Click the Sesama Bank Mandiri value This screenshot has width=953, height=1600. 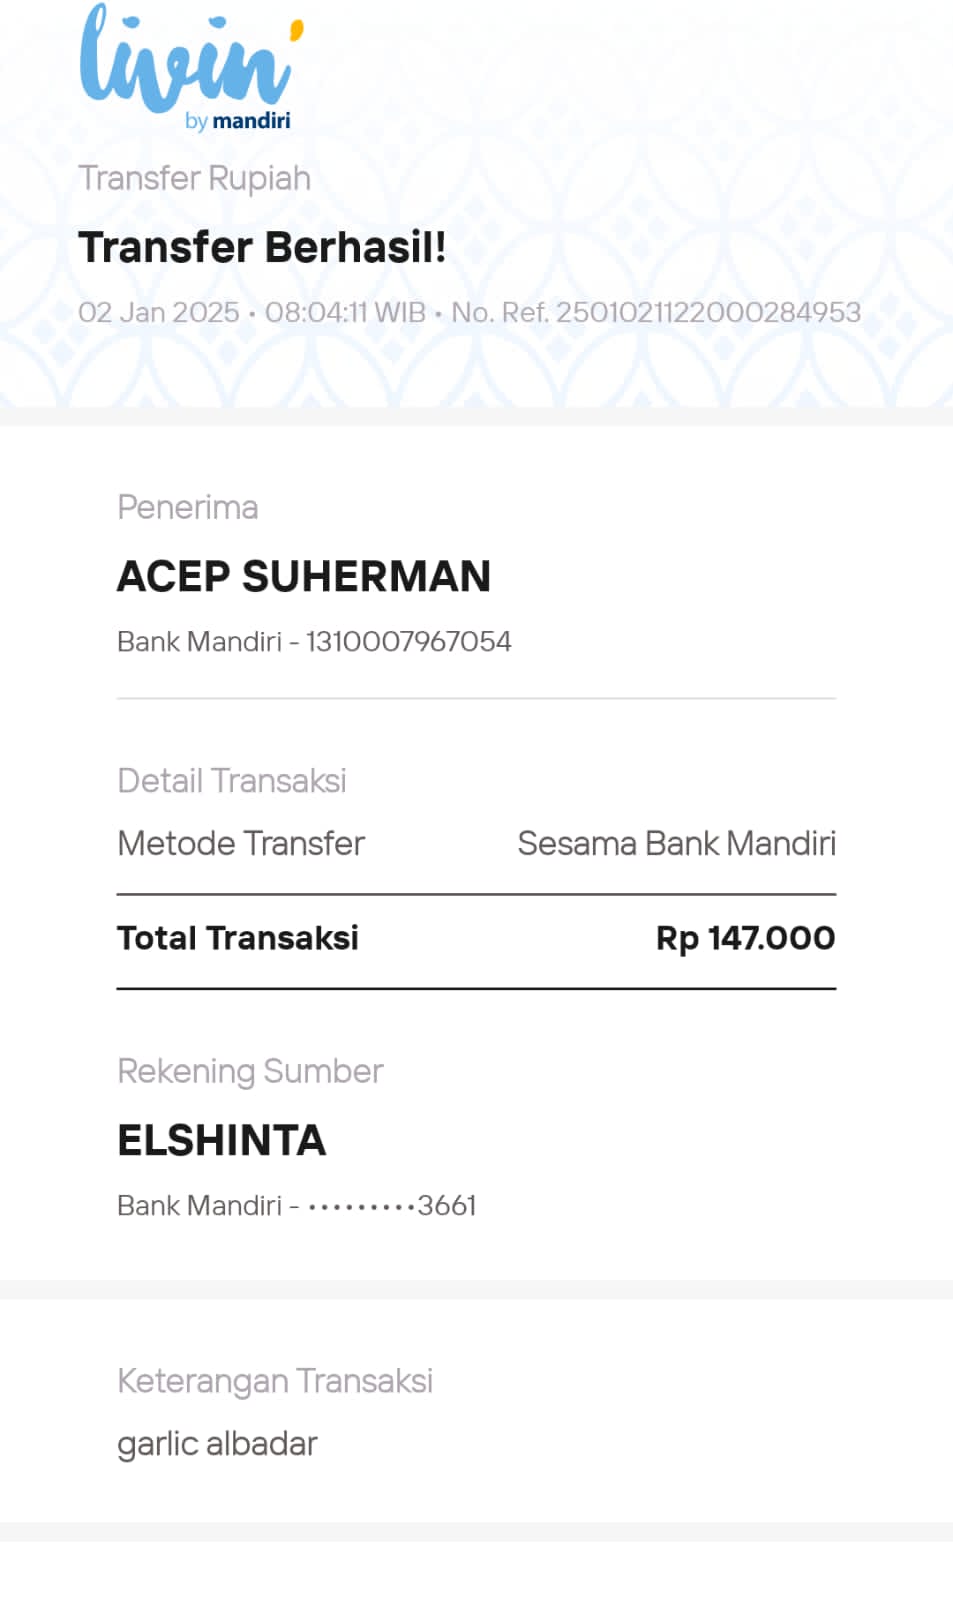pos(676,843)
